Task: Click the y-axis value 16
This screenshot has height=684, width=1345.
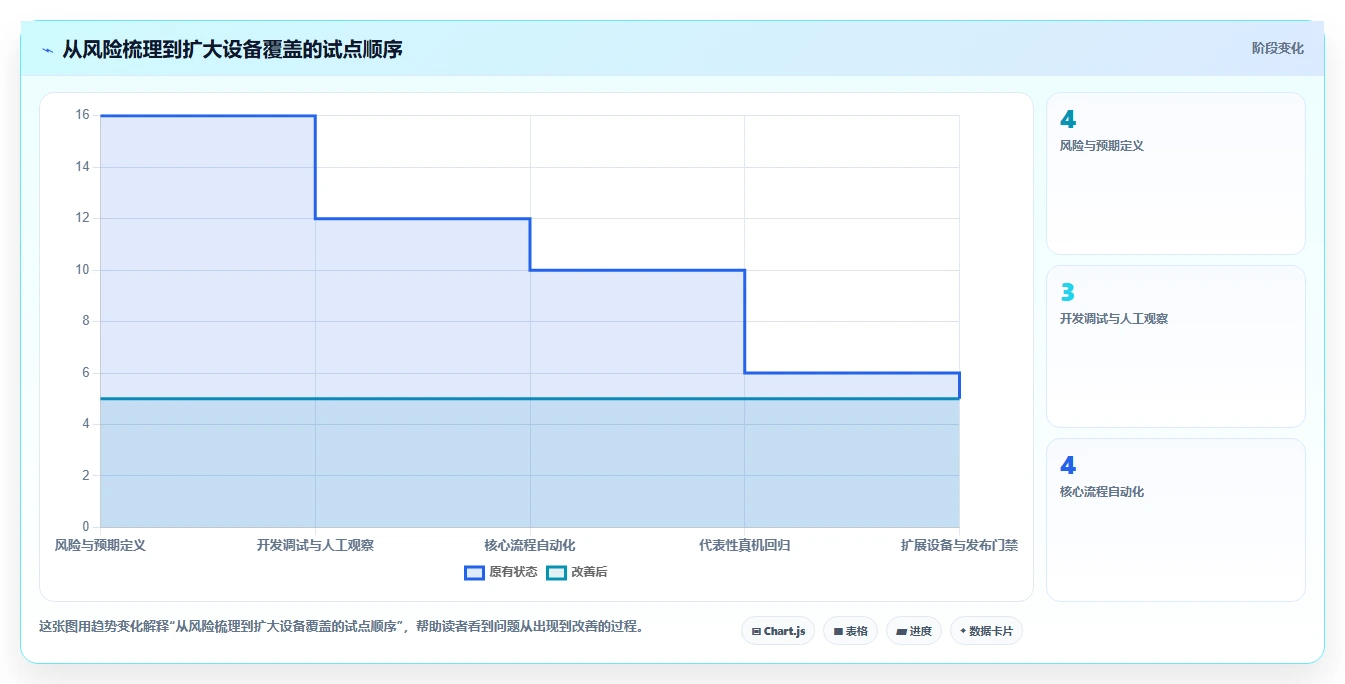Action: (x=82, y=115)
